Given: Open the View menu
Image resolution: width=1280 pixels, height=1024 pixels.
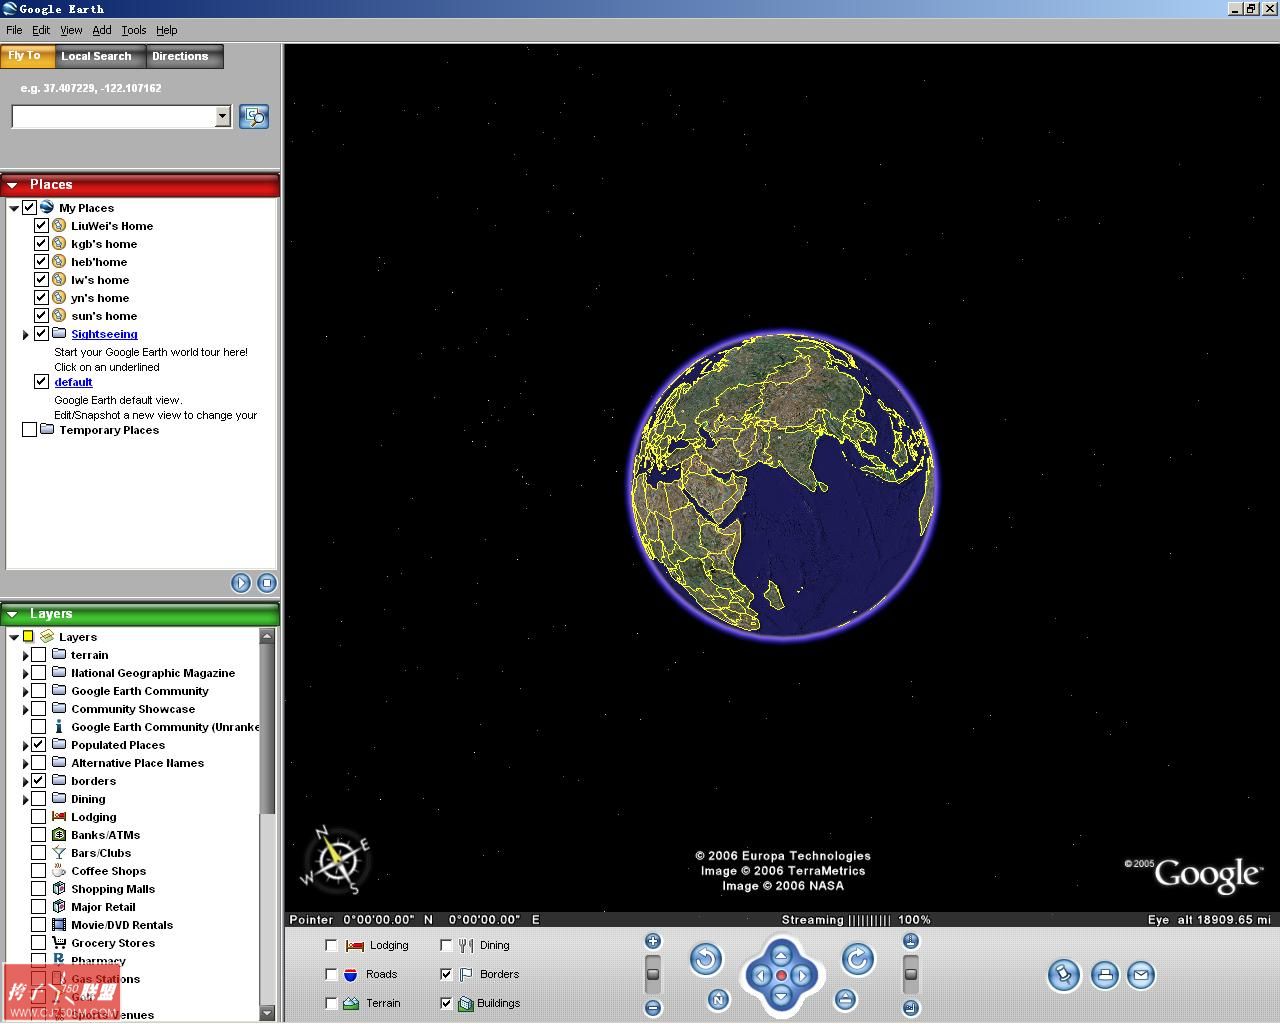Looking at the screenshot, I should pos(71,30).
